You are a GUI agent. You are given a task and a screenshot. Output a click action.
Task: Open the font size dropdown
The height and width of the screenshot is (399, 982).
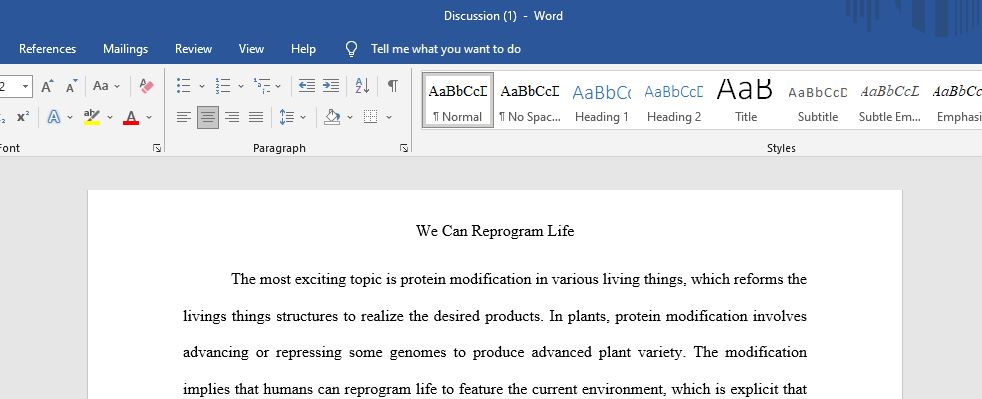point(26,86)
